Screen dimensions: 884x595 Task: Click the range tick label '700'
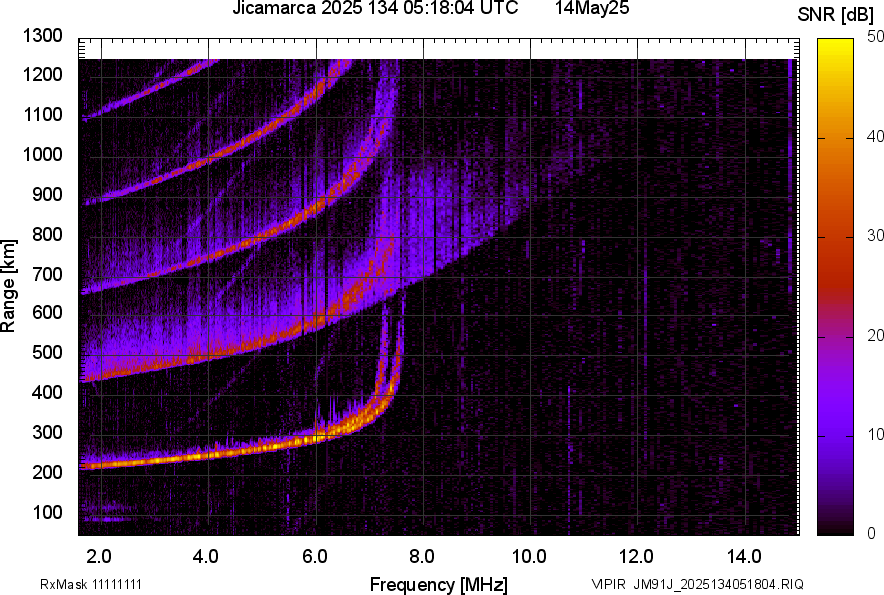tap(47, 274)
